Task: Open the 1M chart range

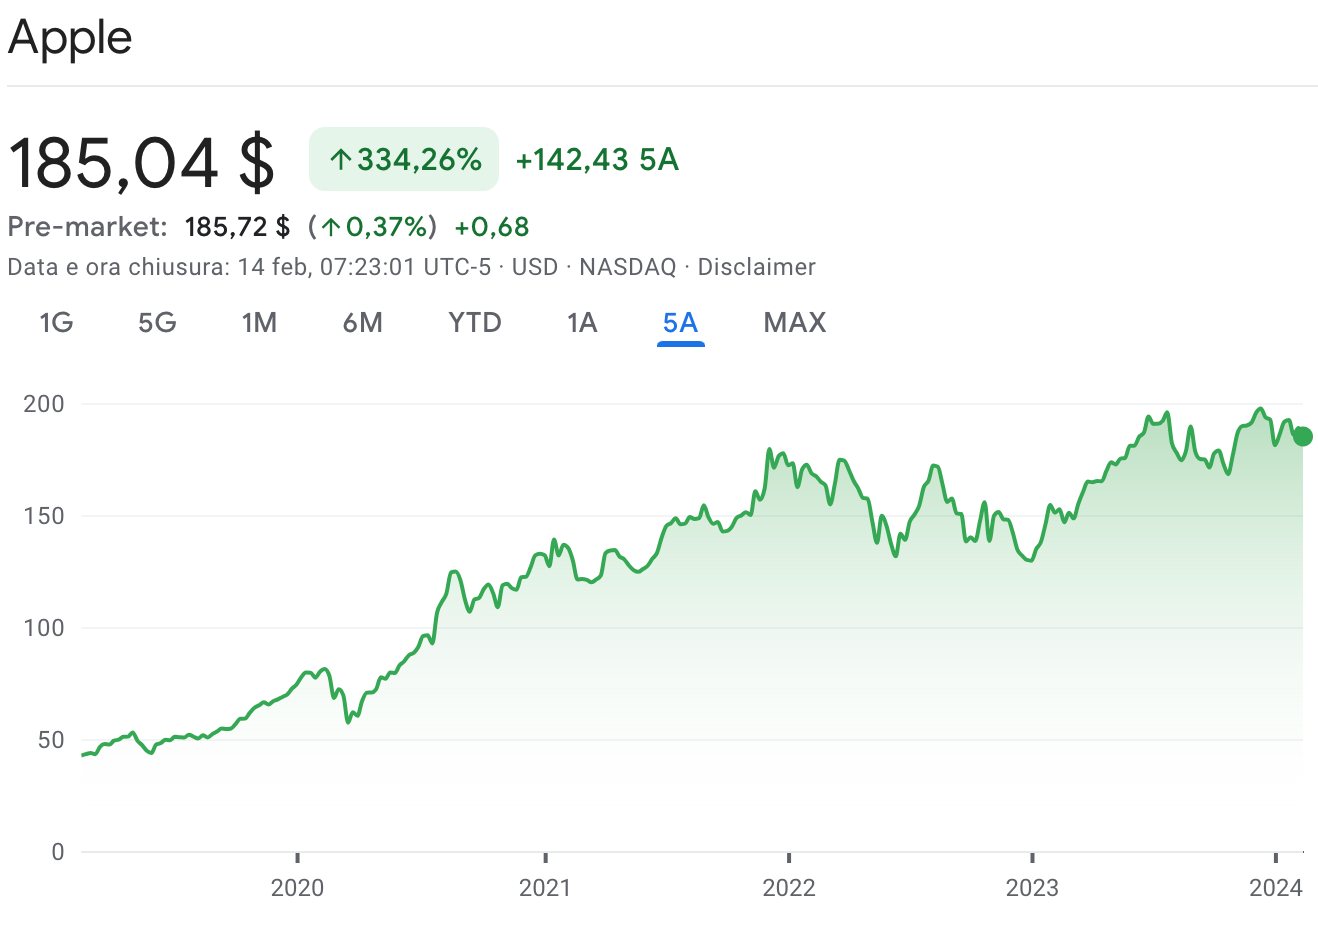Action: (x=259, y=323)
